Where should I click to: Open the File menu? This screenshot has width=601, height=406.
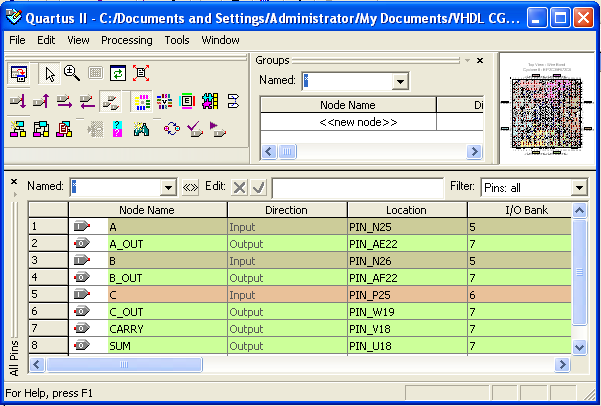pyautogui.click(x=17, y=40)
